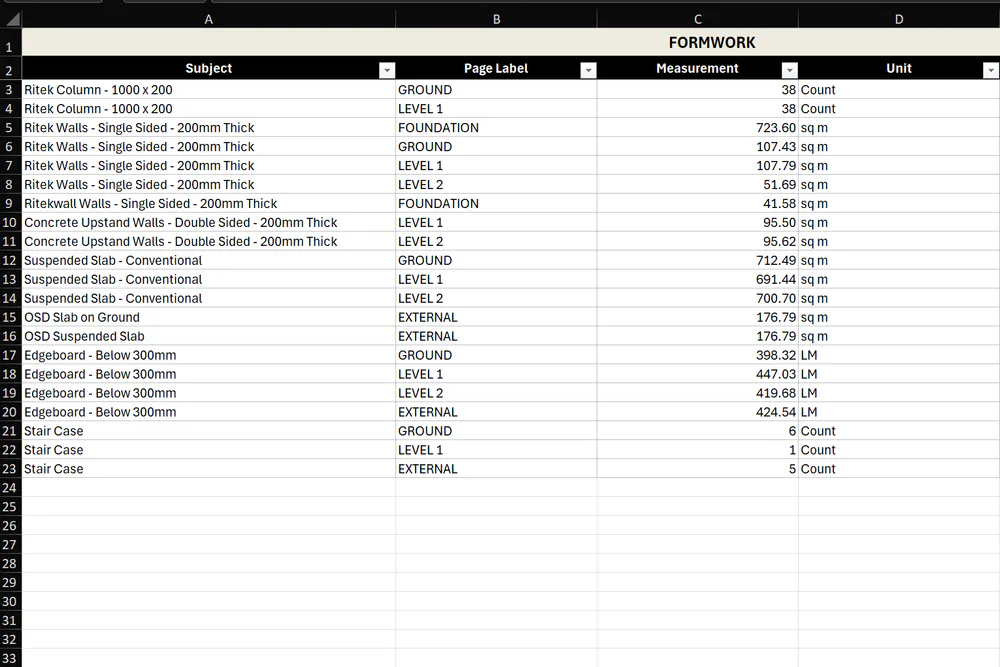Select Suspended Slab - Conventional in row 12
The width and height of the screenshot is (1000, 667).
(209, 261)
